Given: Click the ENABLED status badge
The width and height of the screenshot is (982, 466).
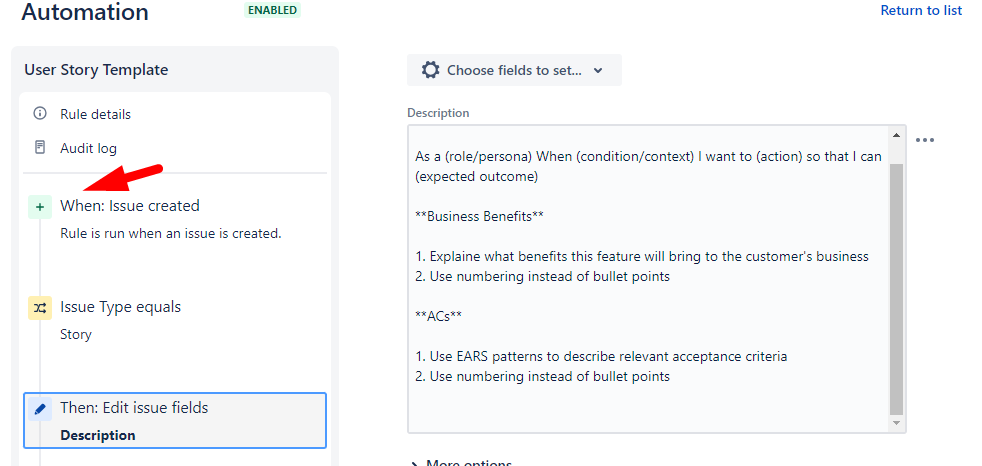Looking at the screenshot, I should pyautogui.click(x=272, y=10).
